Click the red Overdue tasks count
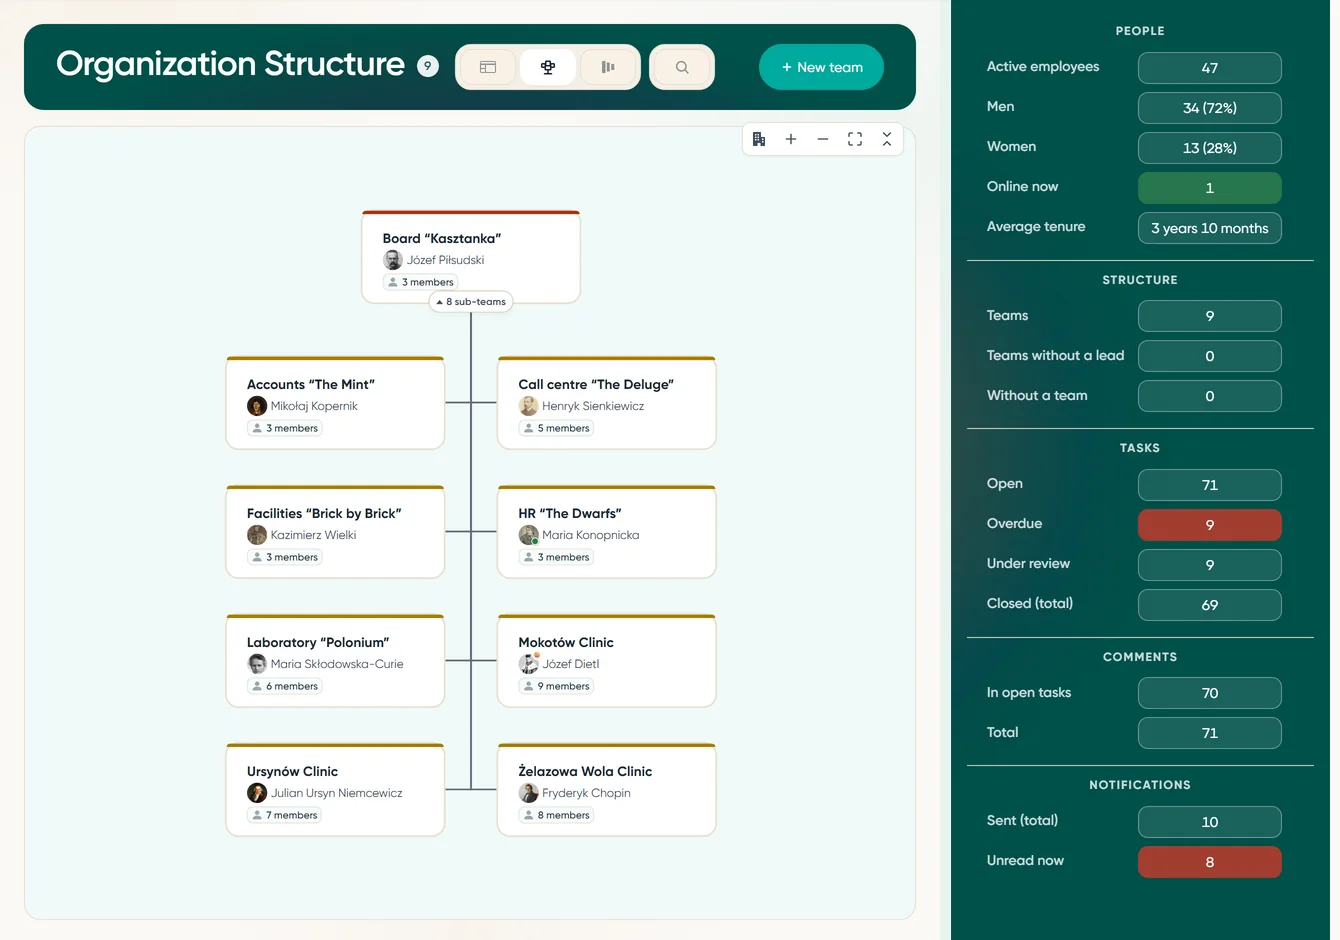 [x=1210, y=525]
